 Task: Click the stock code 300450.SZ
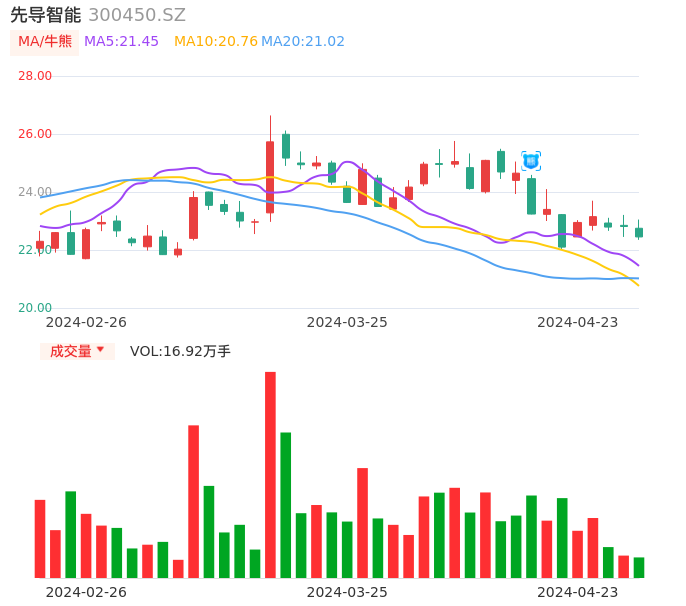pos(137,15)
